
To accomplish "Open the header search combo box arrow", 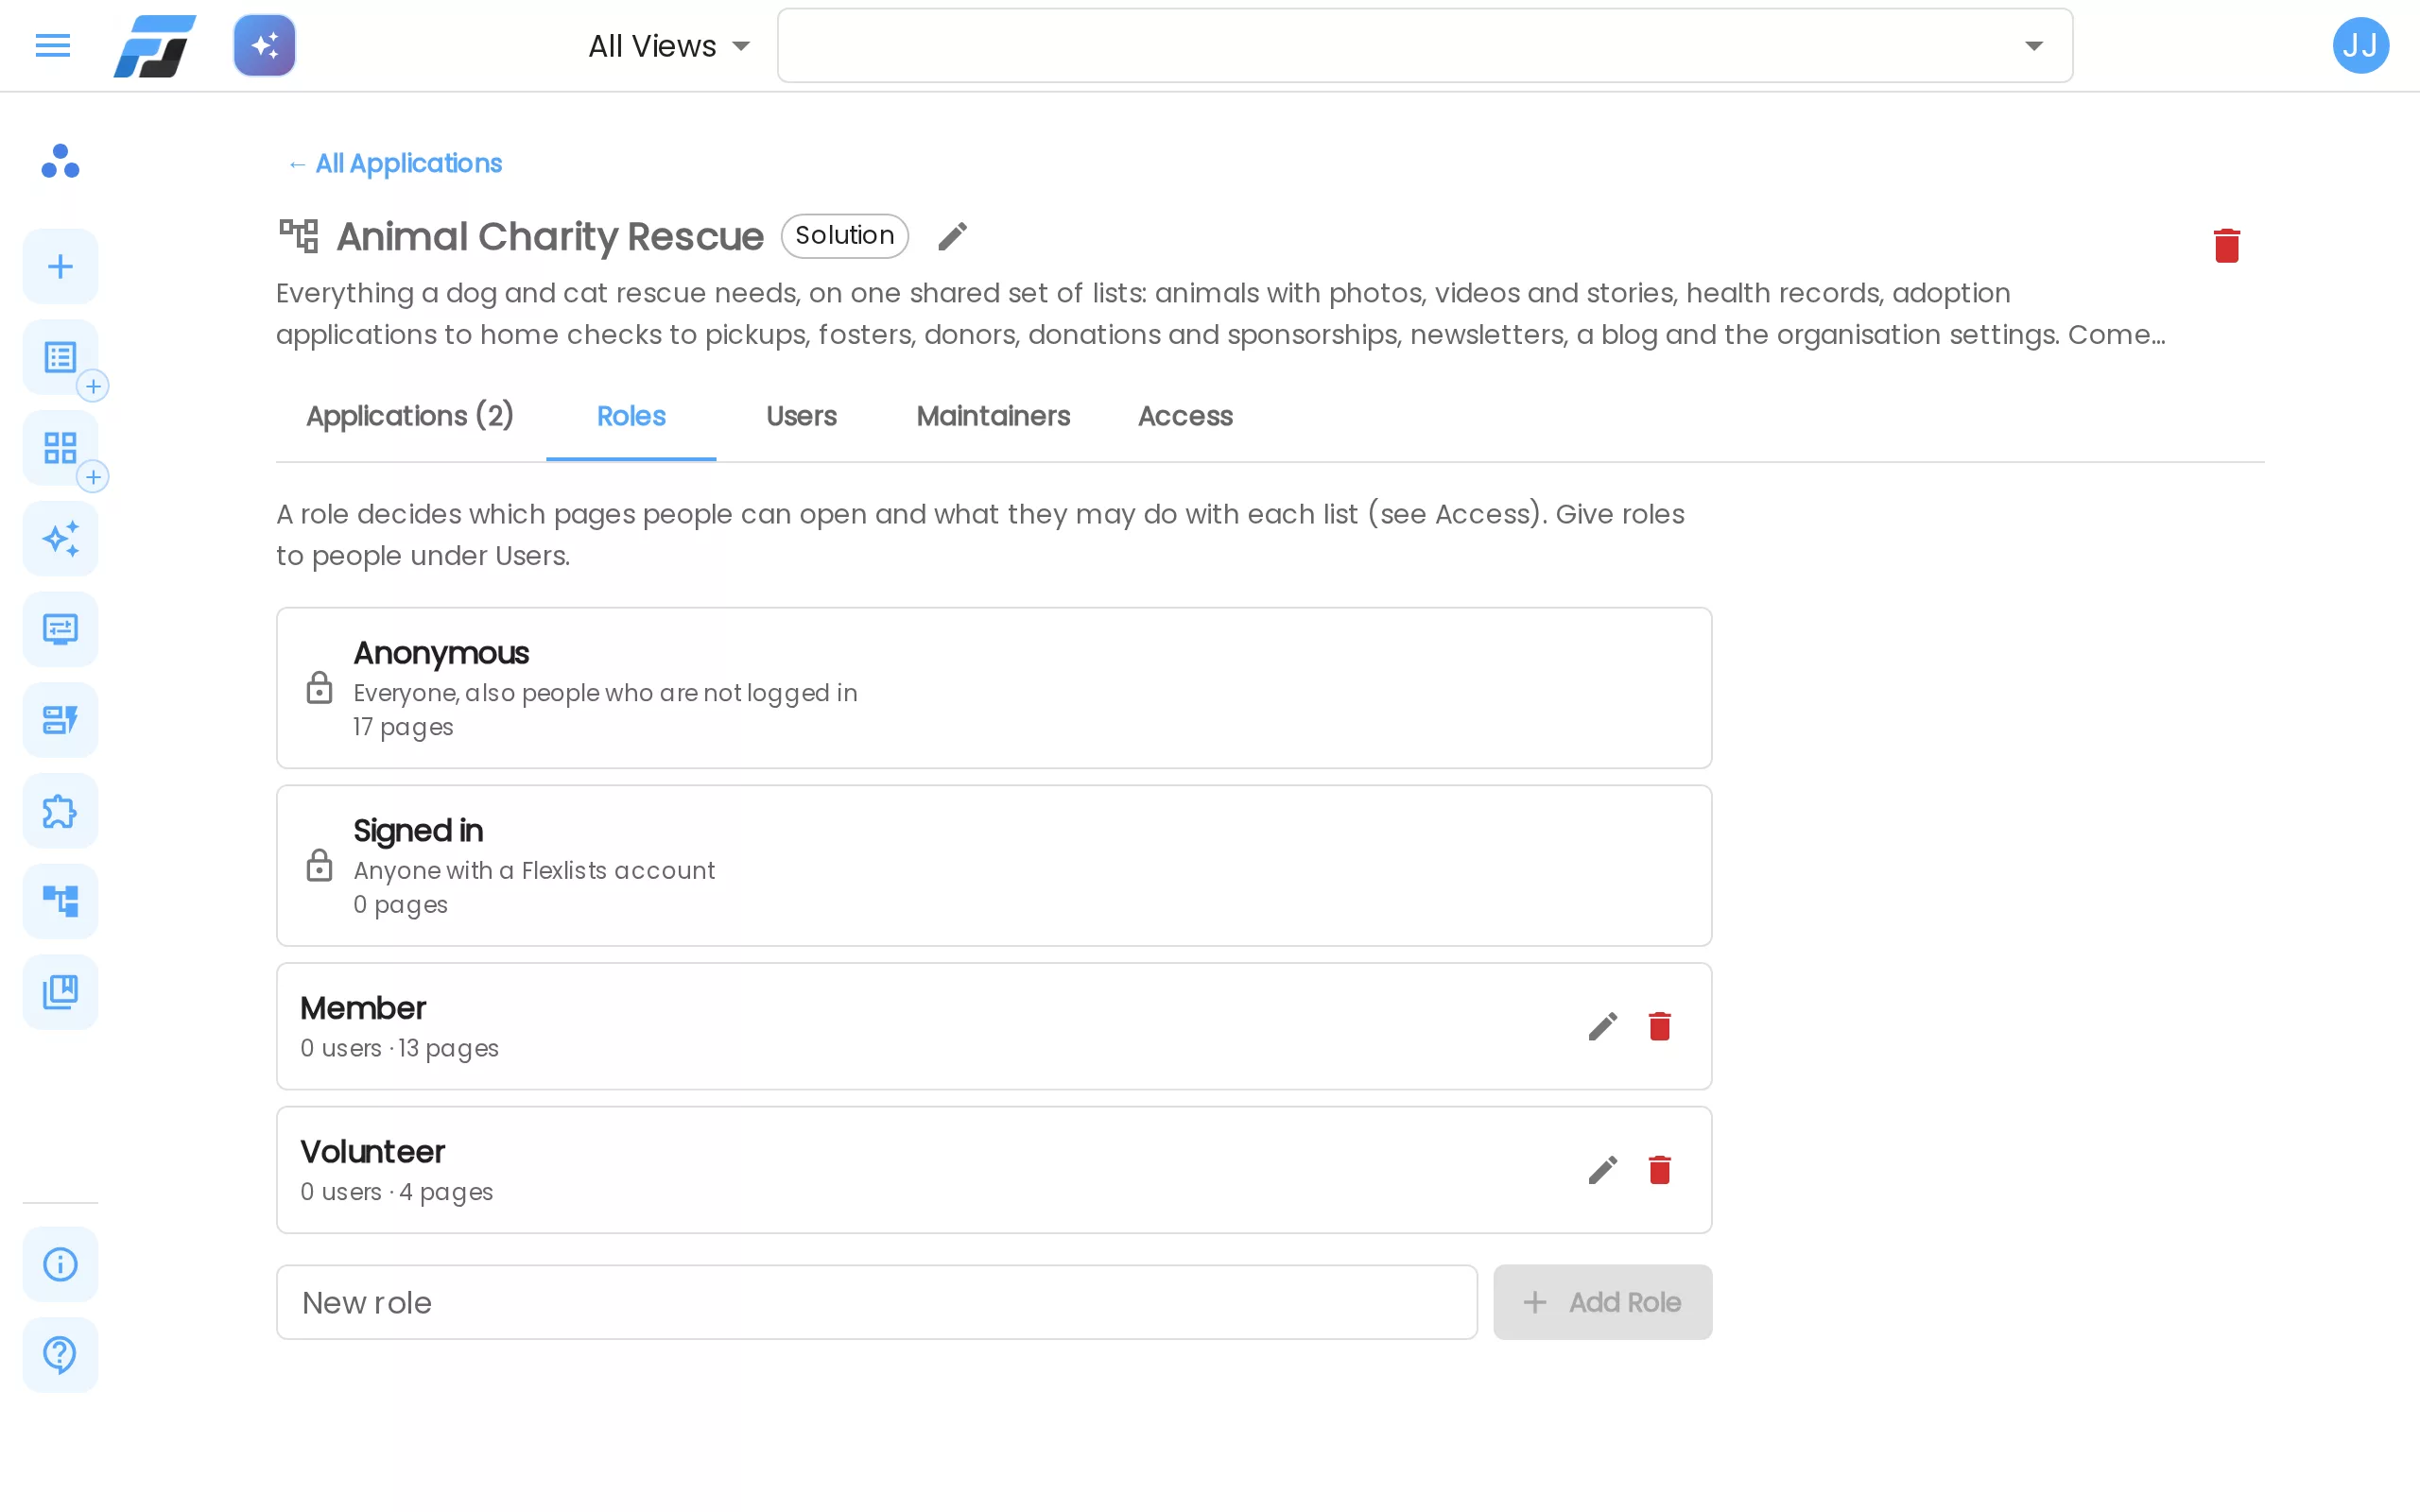I will 2033,46.
